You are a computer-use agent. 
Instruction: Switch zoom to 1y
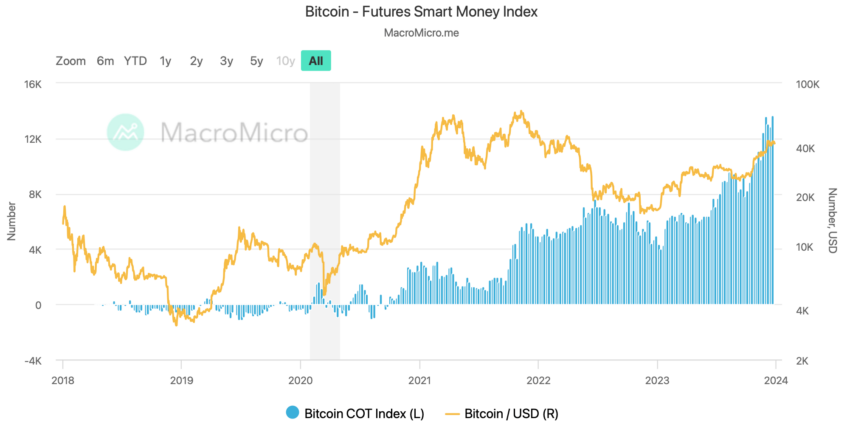pyautogui.click(x=165, y=61)
